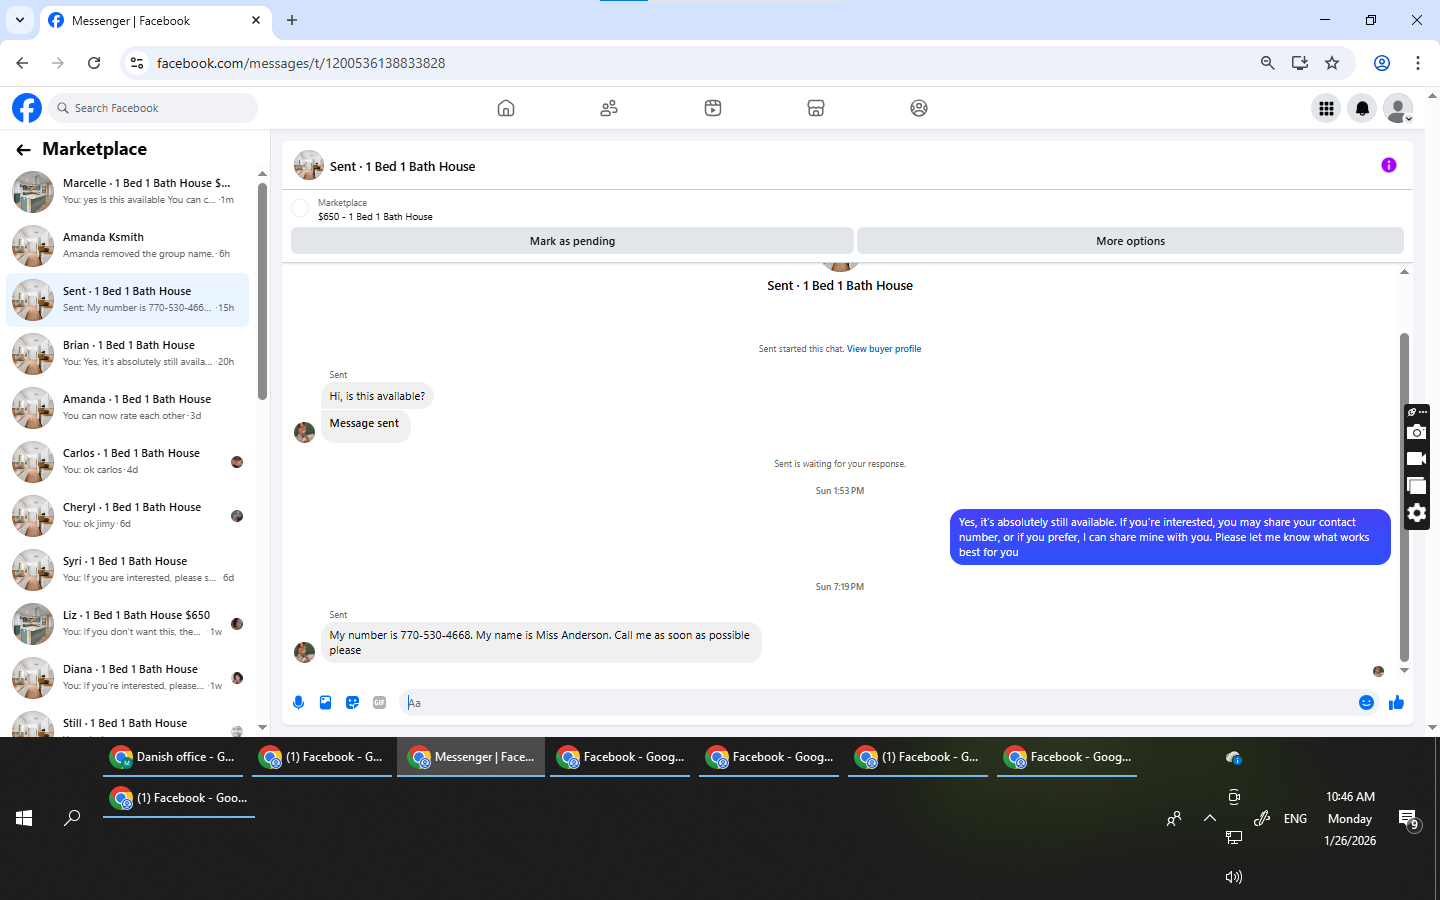Screen dimensions: 1440x900
Task: Go back using the Marketplace back arrow
Action: point(23,150)
